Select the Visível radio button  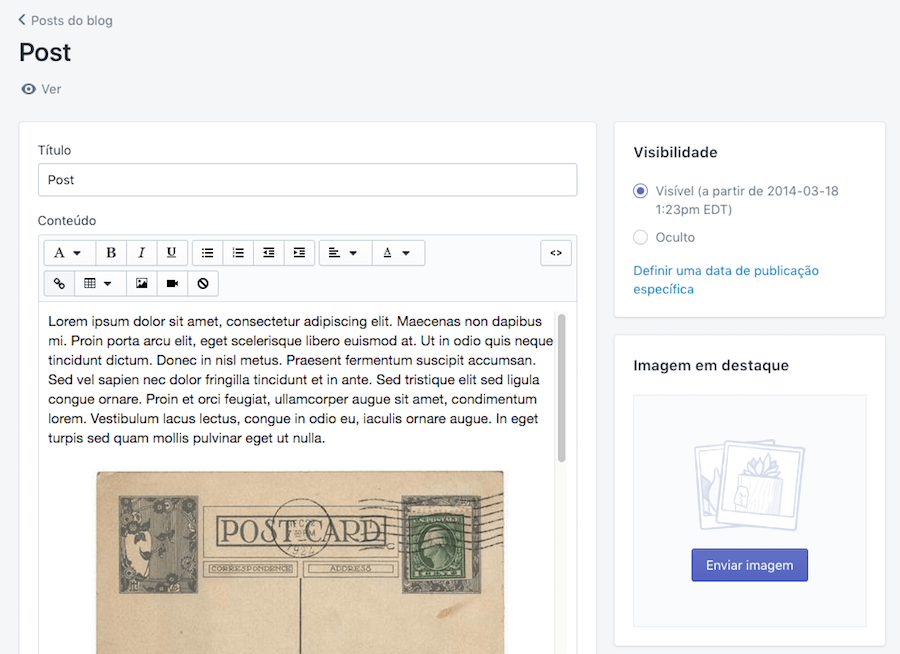tap(641, 191)
